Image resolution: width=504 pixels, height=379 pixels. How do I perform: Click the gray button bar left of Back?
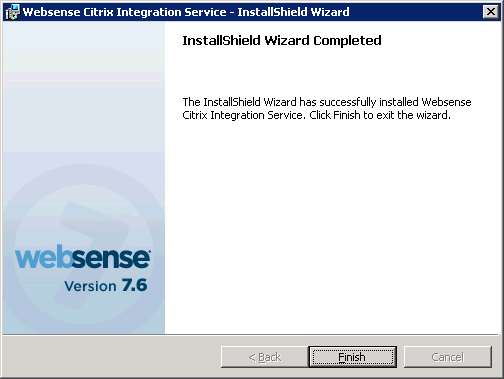point(112,357)
